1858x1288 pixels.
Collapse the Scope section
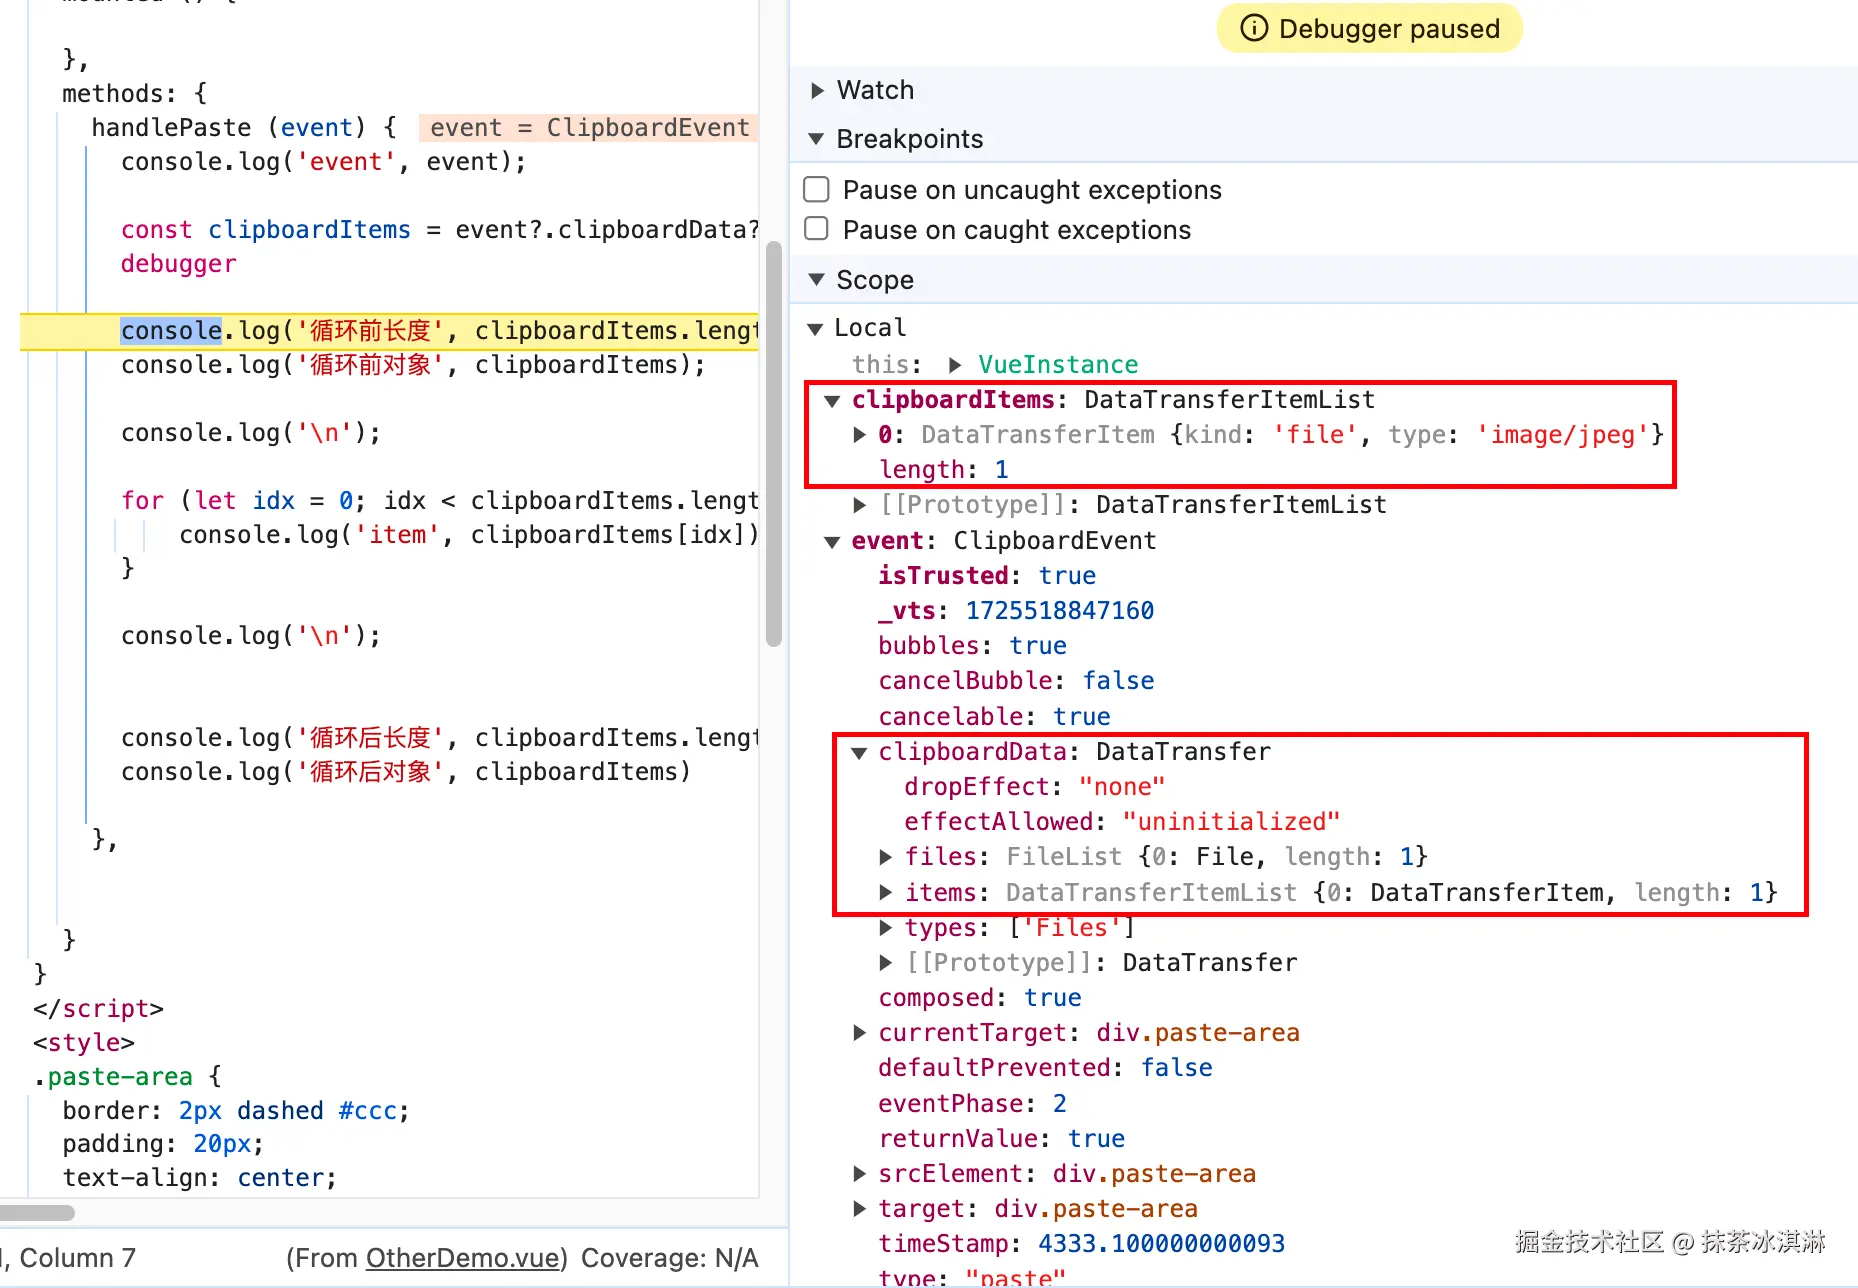pos(817,280)
